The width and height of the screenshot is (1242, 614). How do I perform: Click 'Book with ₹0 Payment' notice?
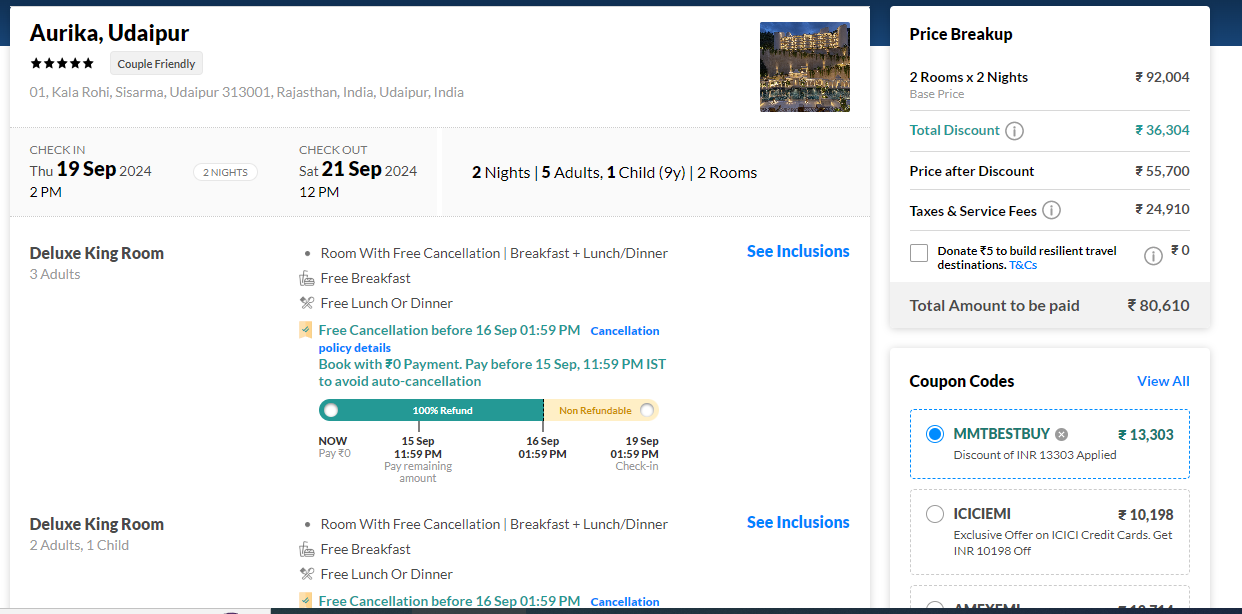(x=492, y=372)
